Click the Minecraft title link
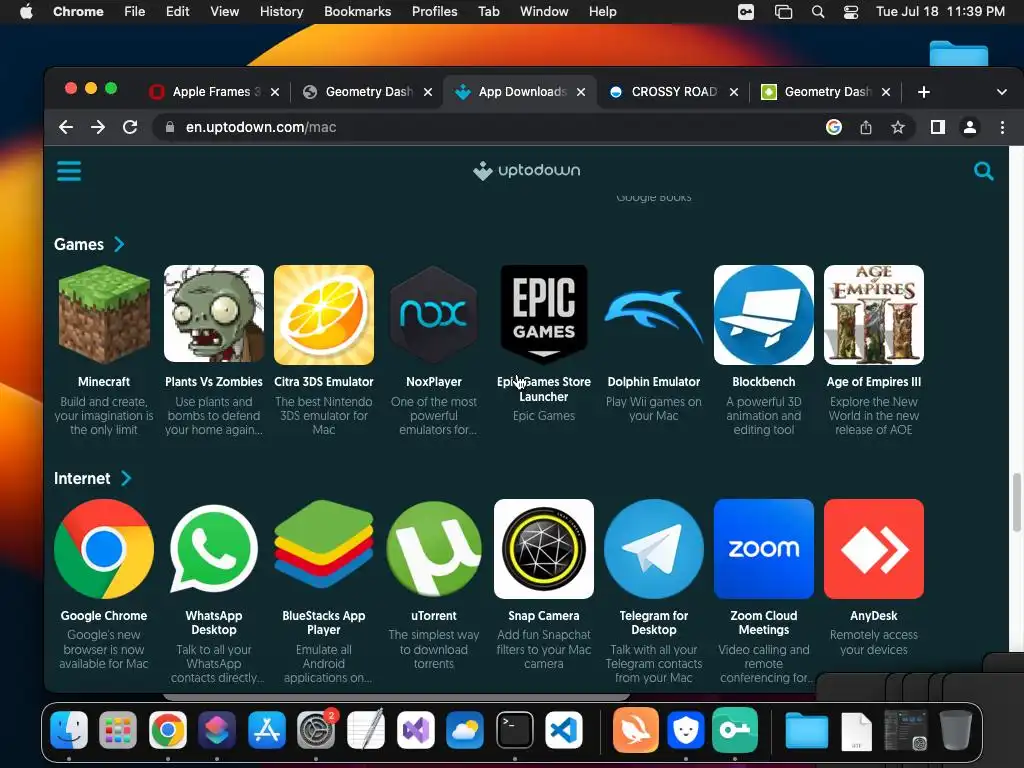Viewport: 1024px width, 768px height. [x=104, y=382]
